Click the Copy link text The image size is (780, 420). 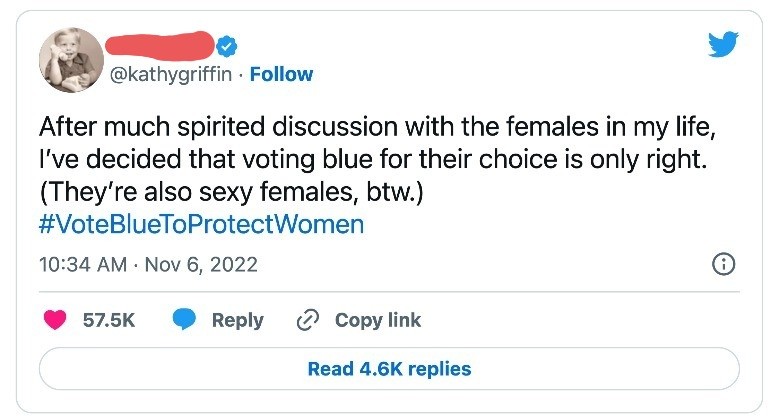click(x=378, y=320)
